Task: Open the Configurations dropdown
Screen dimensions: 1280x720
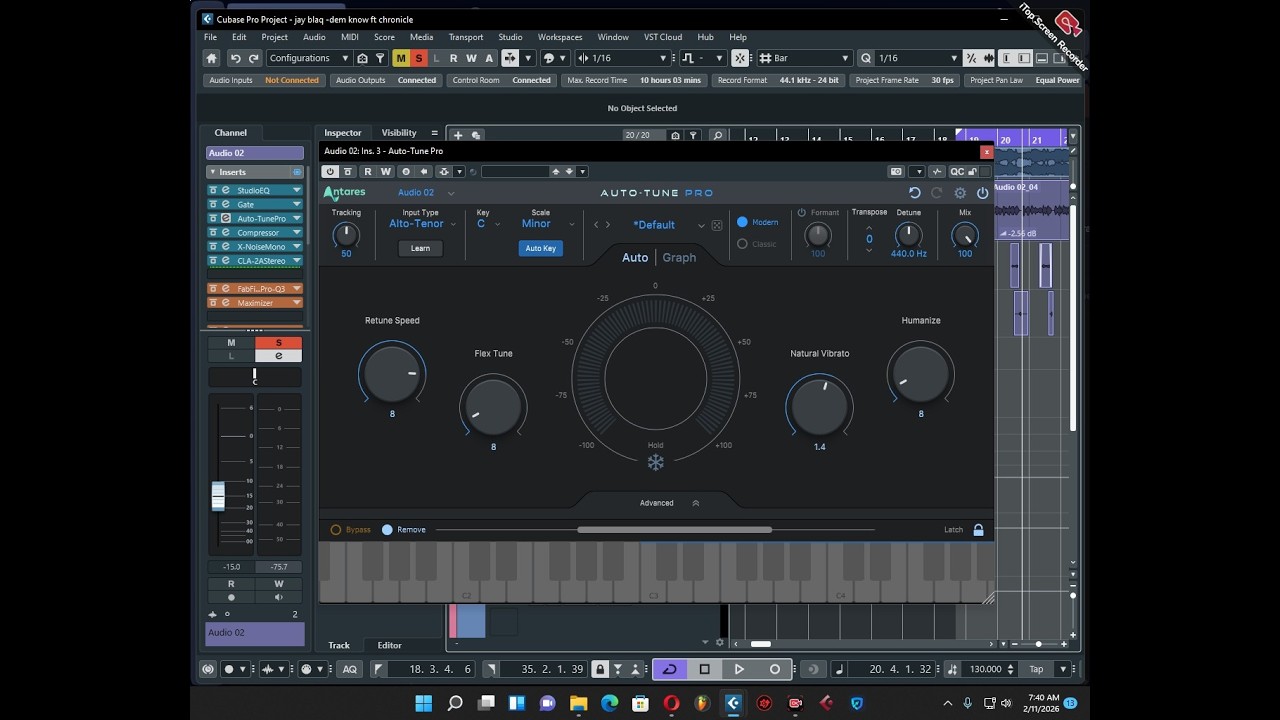Action: [x=308, y=58]
